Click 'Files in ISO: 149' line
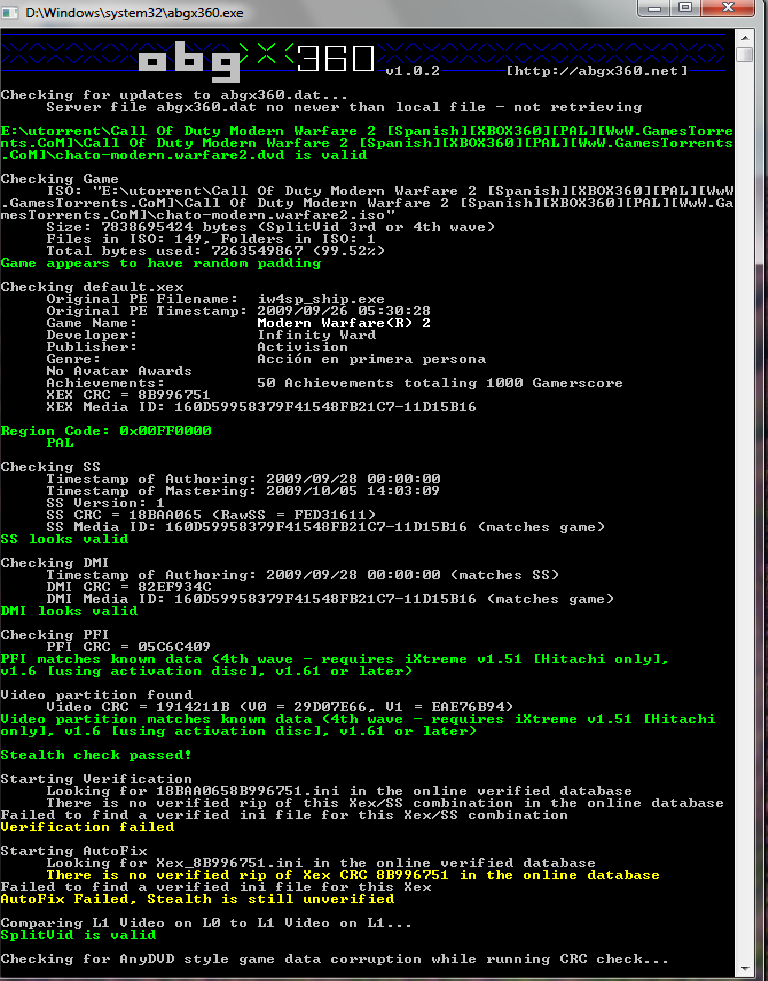Viewport: 768px width, 981px height. pyautogui.click(x=211, y=239)
